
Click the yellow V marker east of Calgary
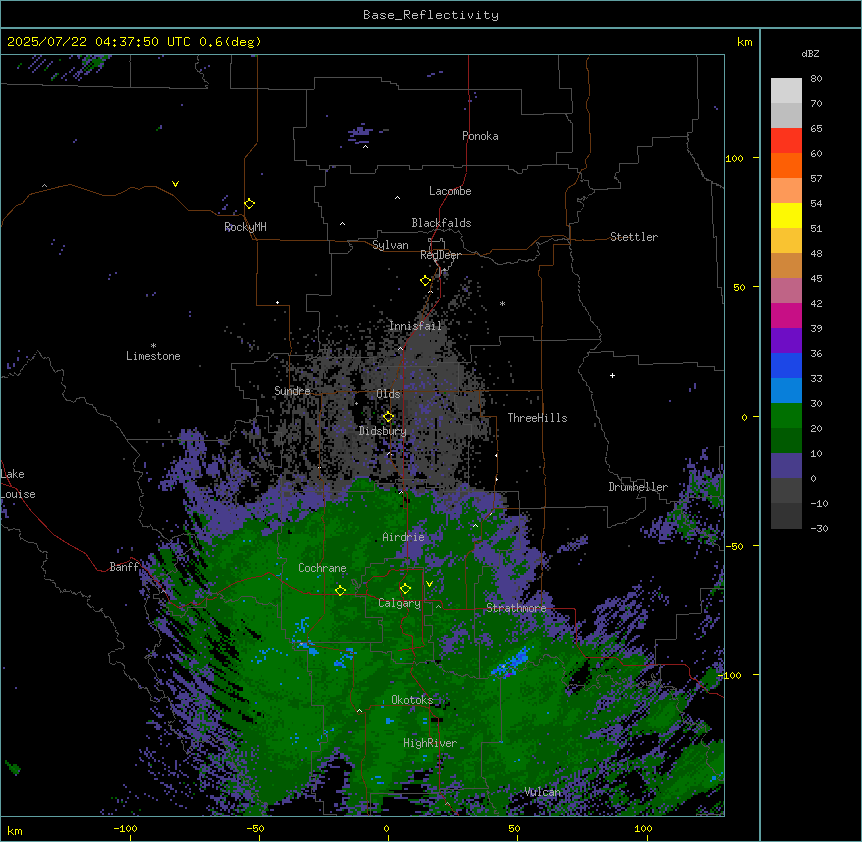(x=429, y=584)
